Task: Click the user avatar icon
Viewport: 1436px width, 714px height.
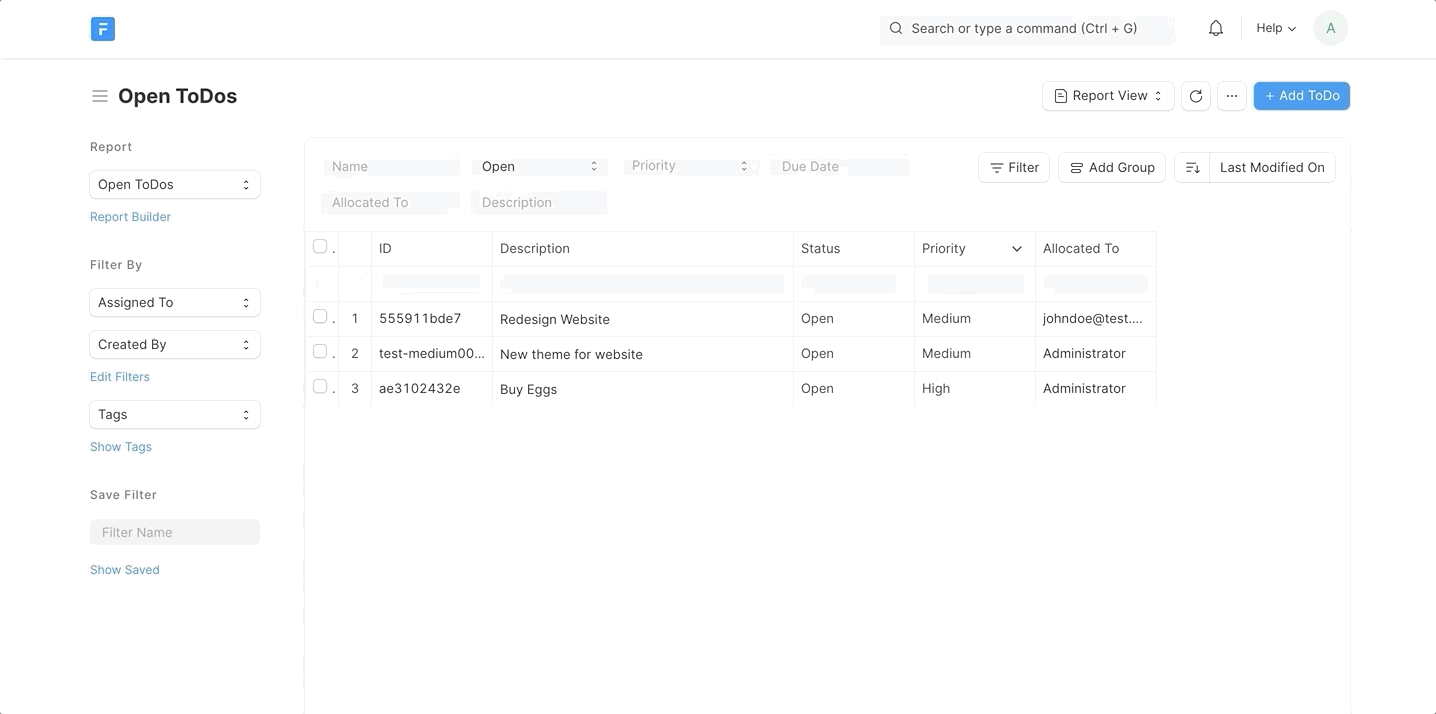Action: (1330, 27)
